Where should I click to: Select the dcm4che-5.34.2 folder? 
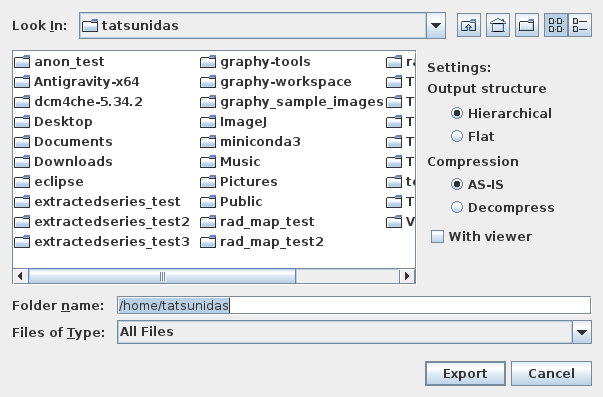point(78,102)
